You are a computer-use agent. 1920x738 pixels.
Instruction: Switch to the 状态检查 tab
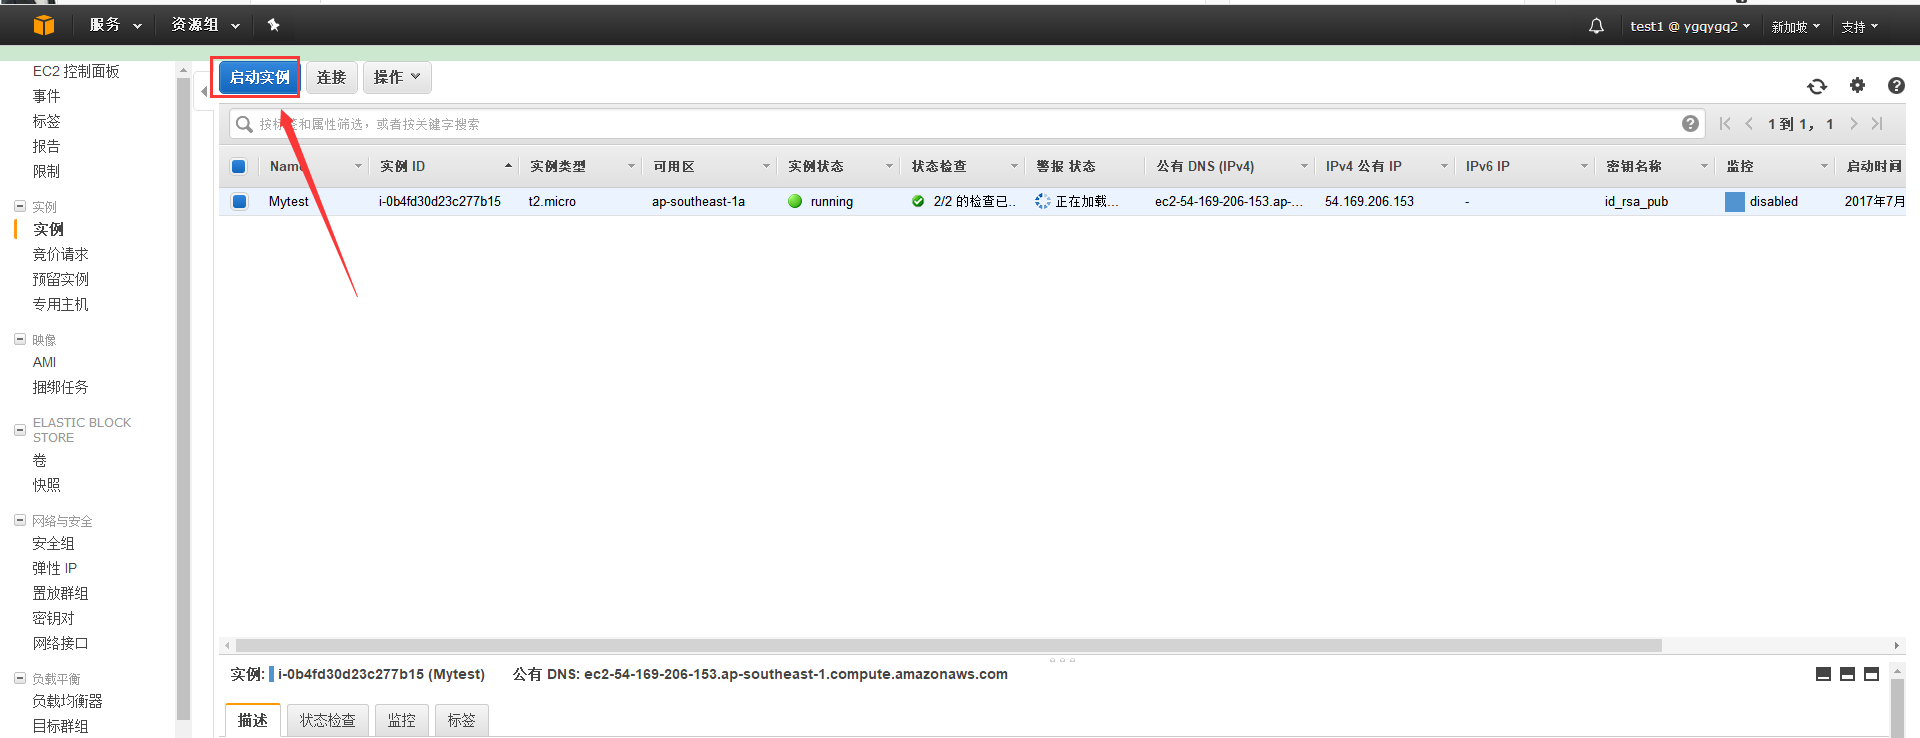click(328, 720)
